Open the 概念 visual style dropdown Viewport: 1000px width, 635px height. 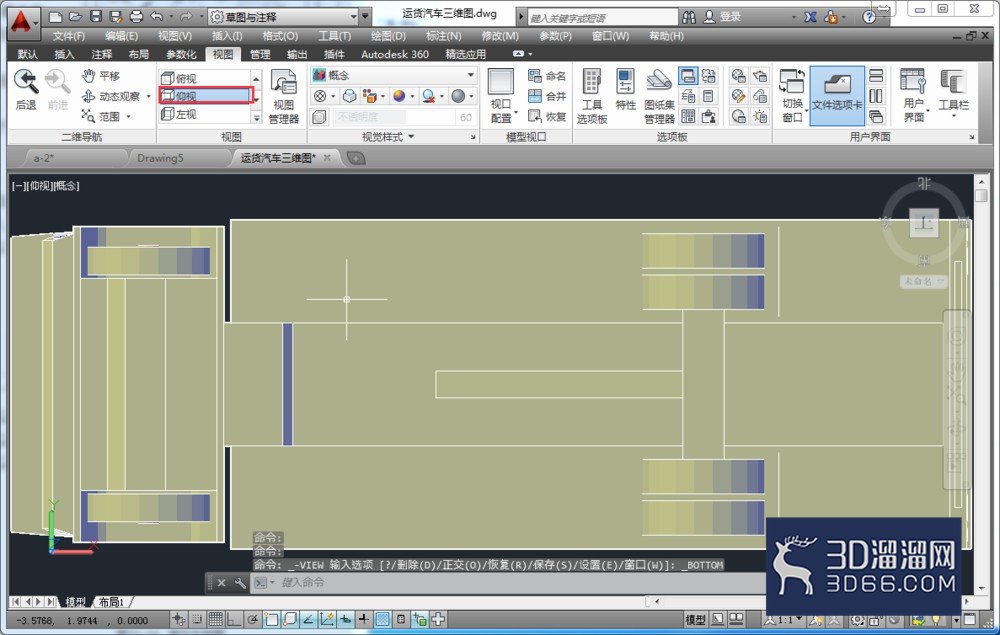pos(393,75)
